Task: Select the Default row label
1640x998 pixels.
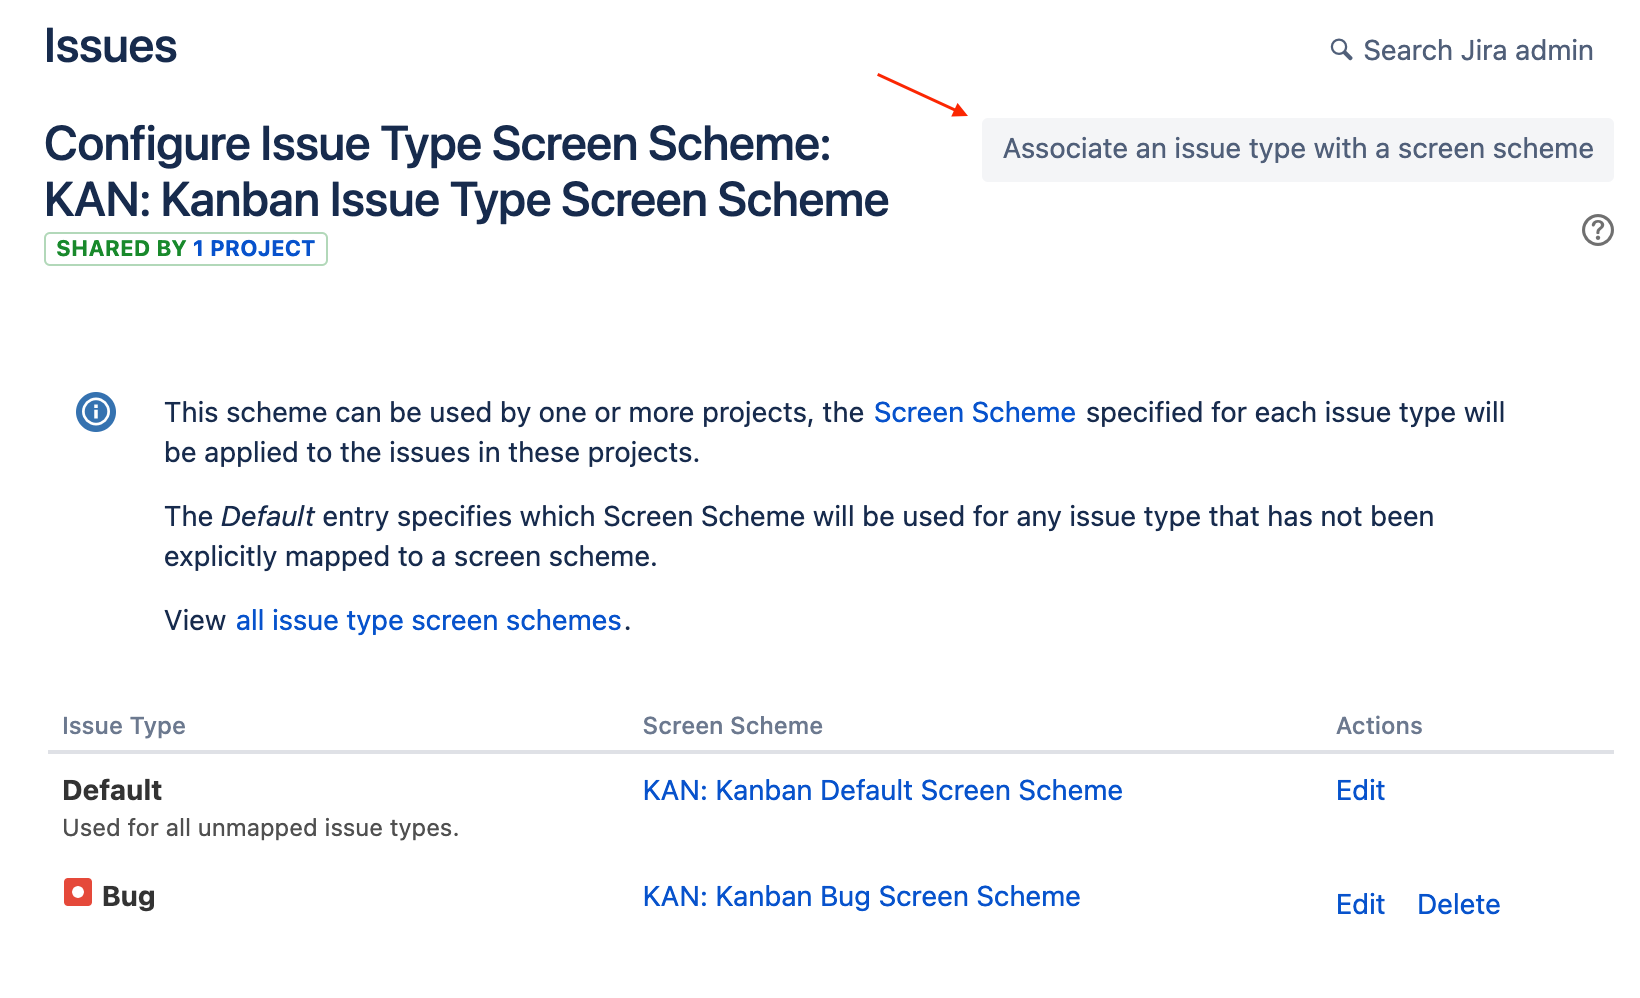Action: pos(112,790)
